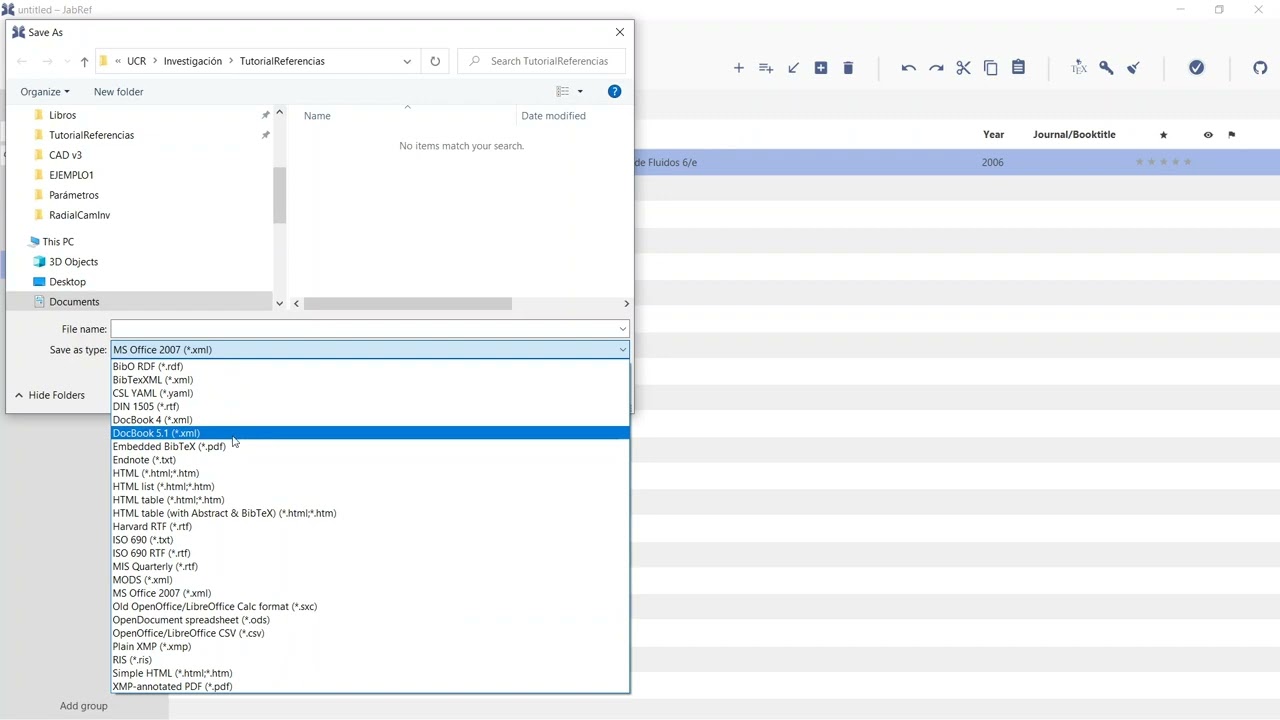Click the New folder button
This screenshot has height=720, width=1280.
118,92
